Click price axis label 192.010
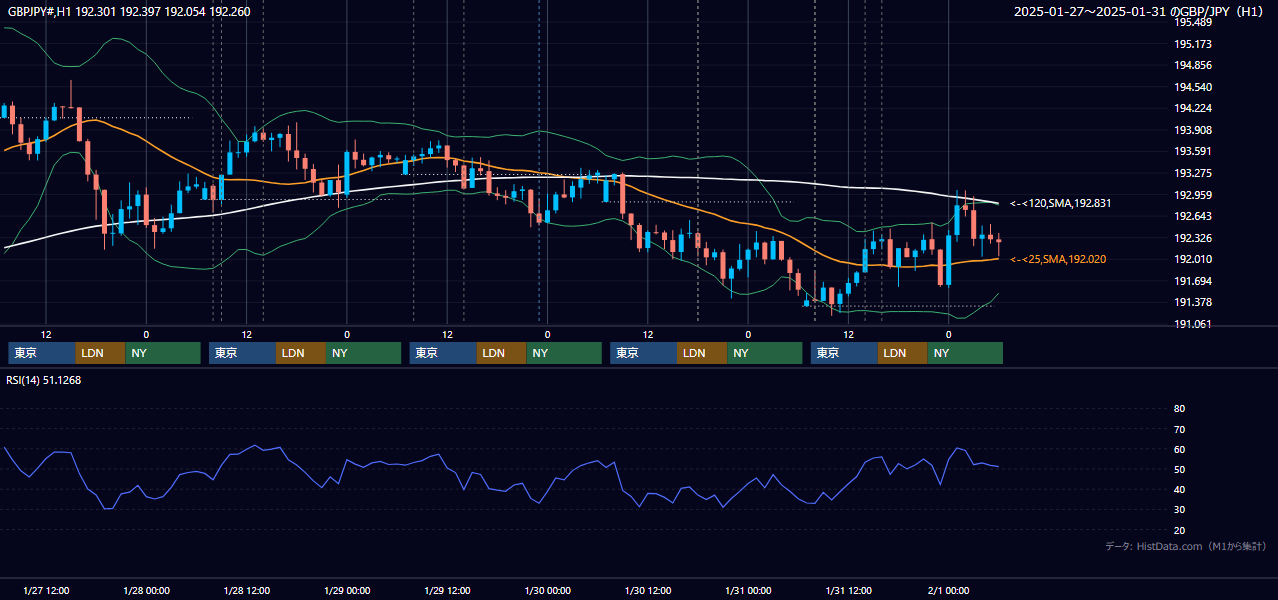1278x600 pixels. [1193, 259]
